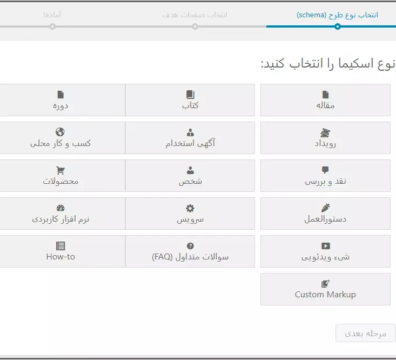Screen dimensions: 396x360
Task: Choose the gear icon for سرویس
Action: click(x=190, y=208)
